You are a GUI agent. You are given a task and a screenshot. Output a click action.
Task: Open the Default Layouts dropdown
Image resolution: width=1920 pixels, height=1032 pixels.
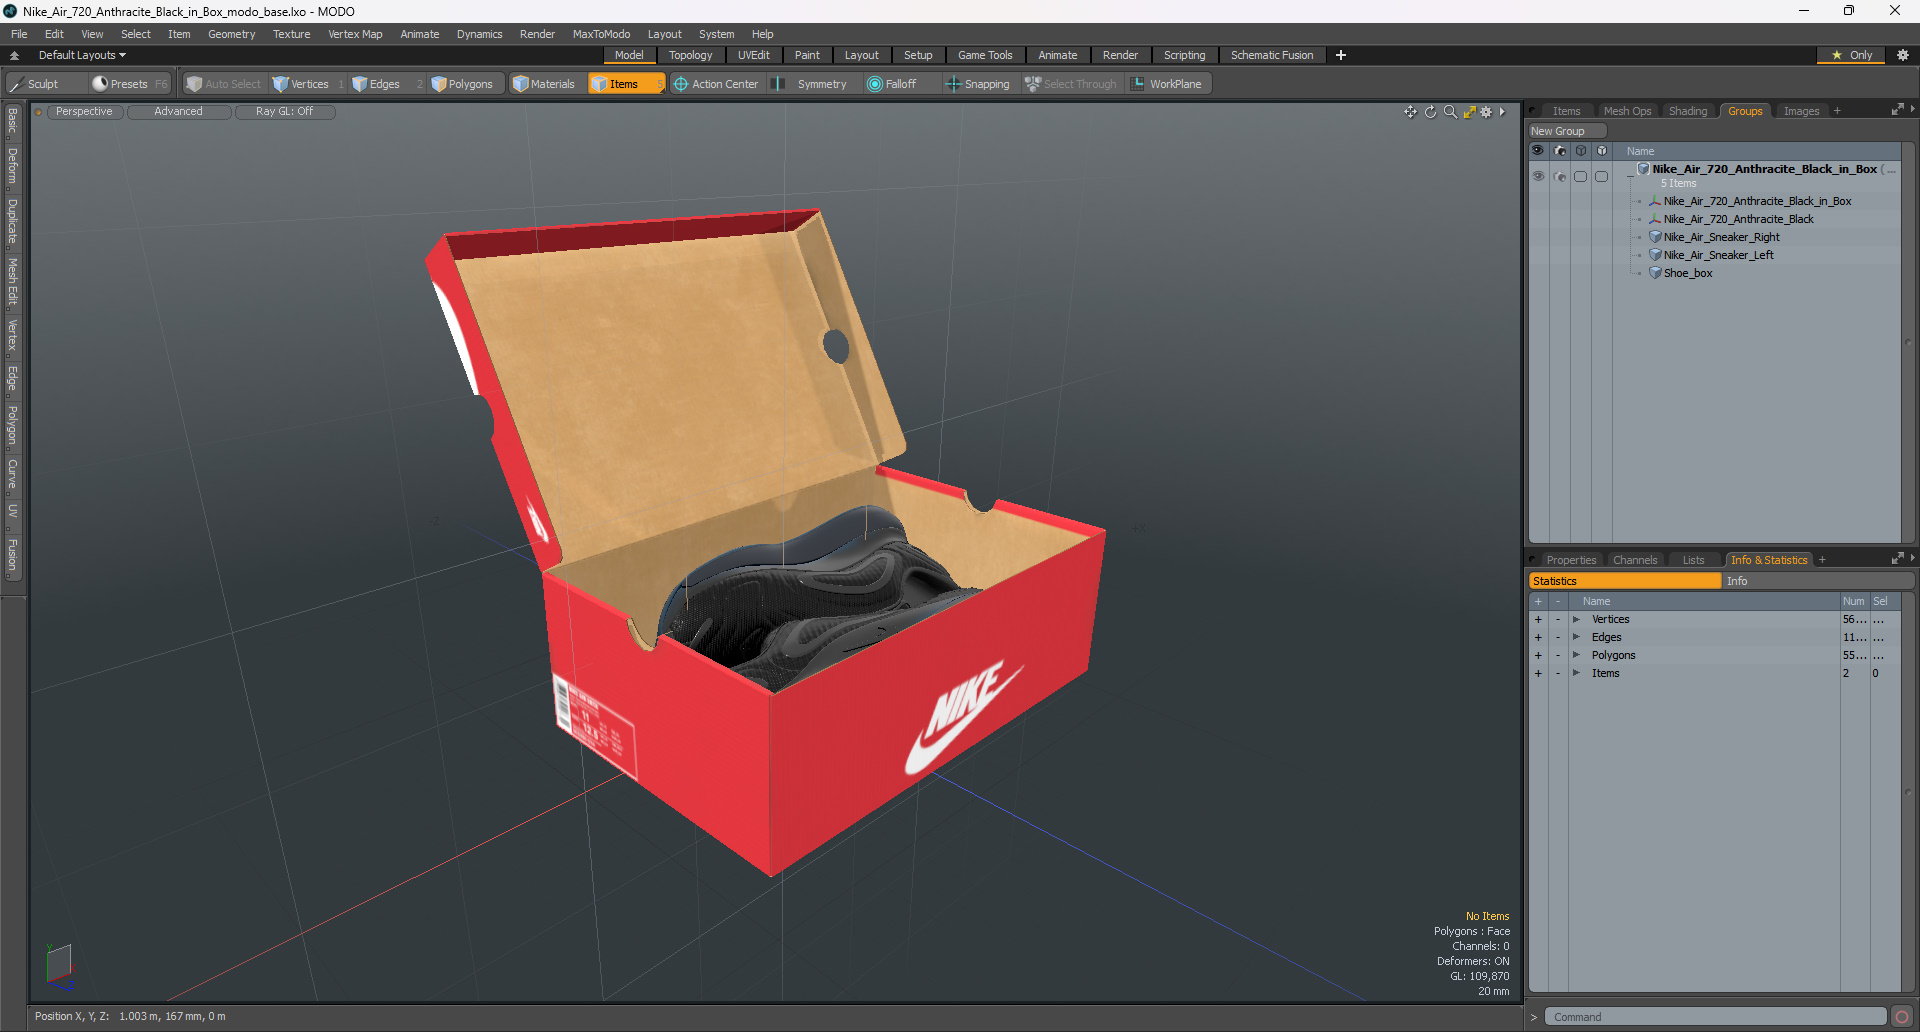point(82,55)
